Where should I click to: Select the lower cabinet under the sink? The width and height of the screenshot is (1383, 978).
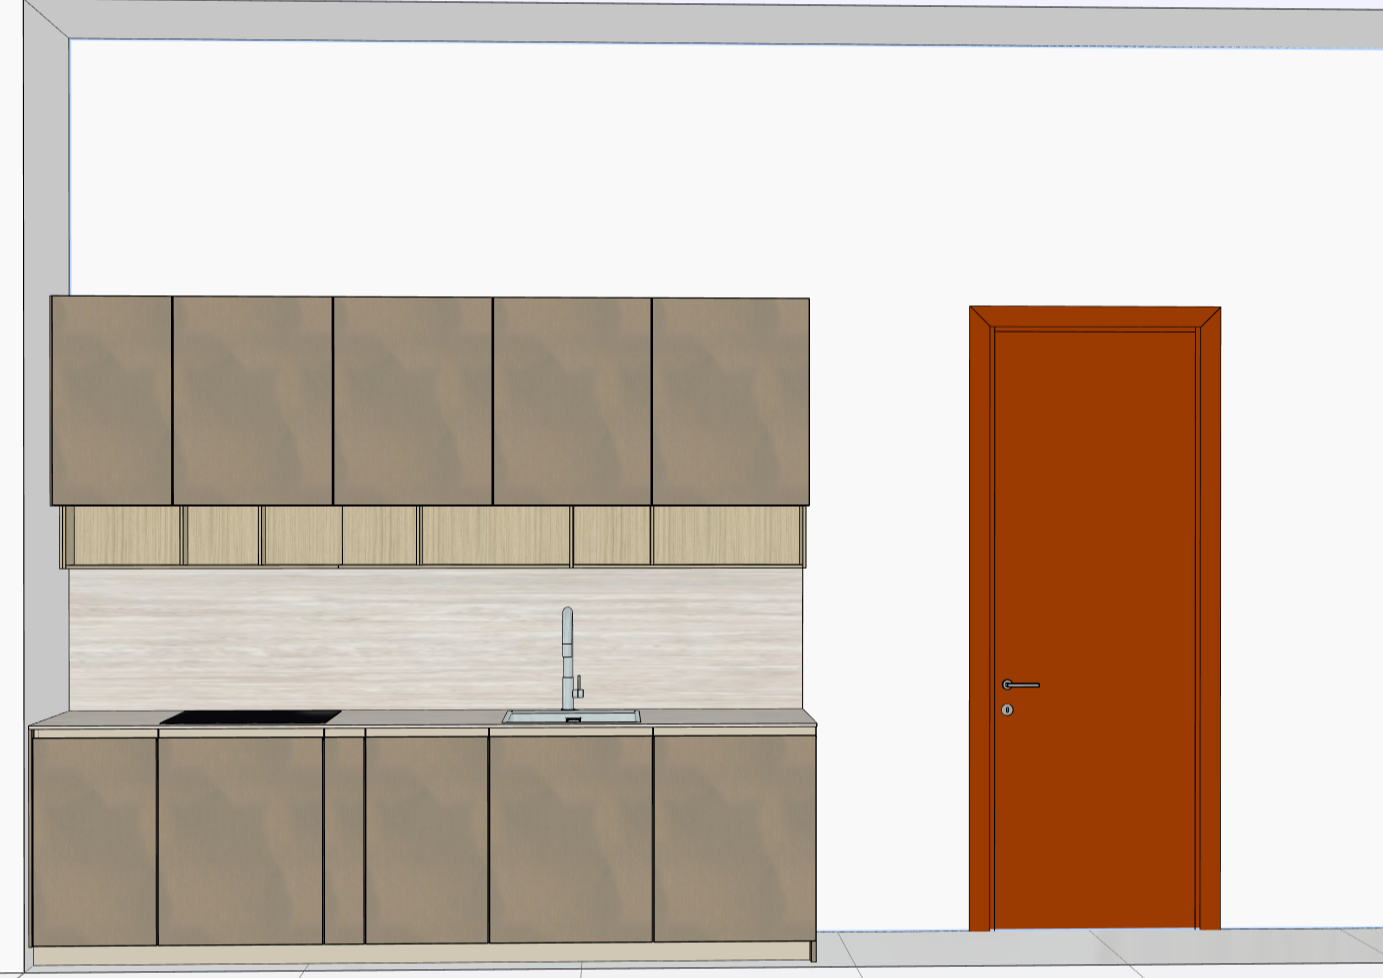[570, 840]
